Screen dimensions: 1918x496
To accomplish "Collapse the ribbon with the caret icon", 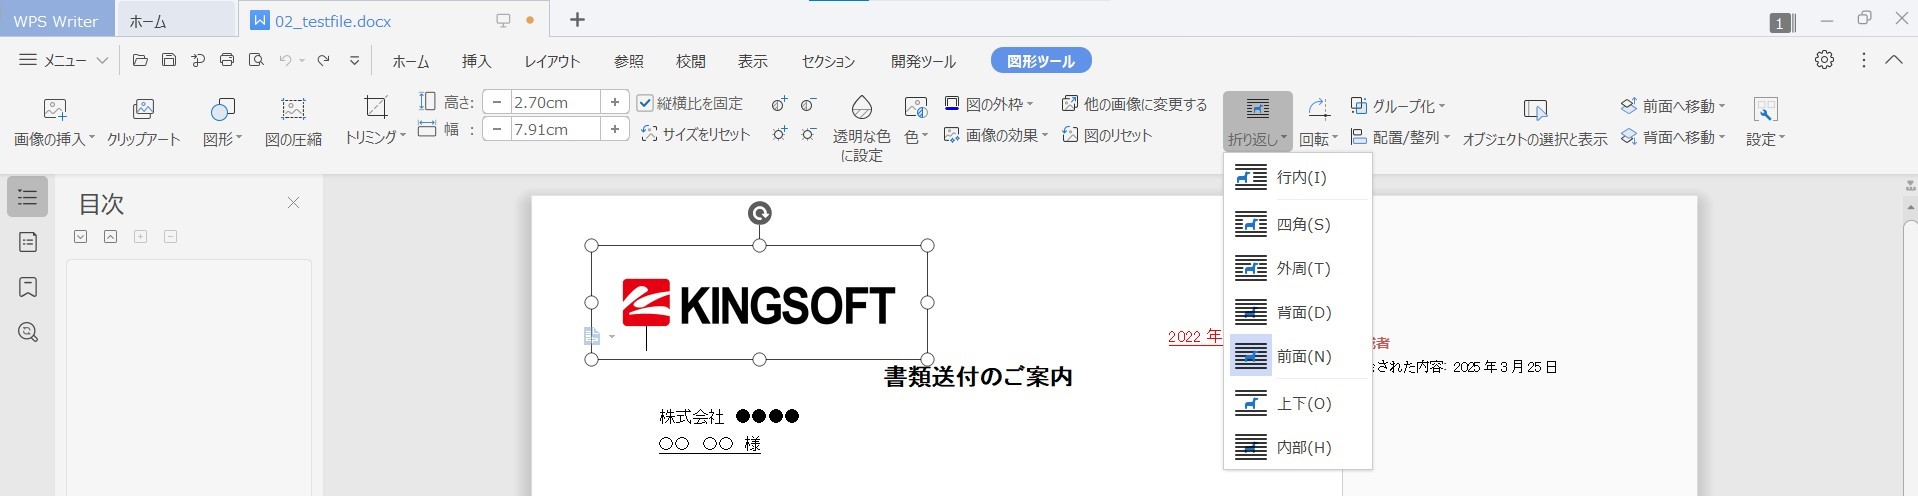I will point(1894,60).
